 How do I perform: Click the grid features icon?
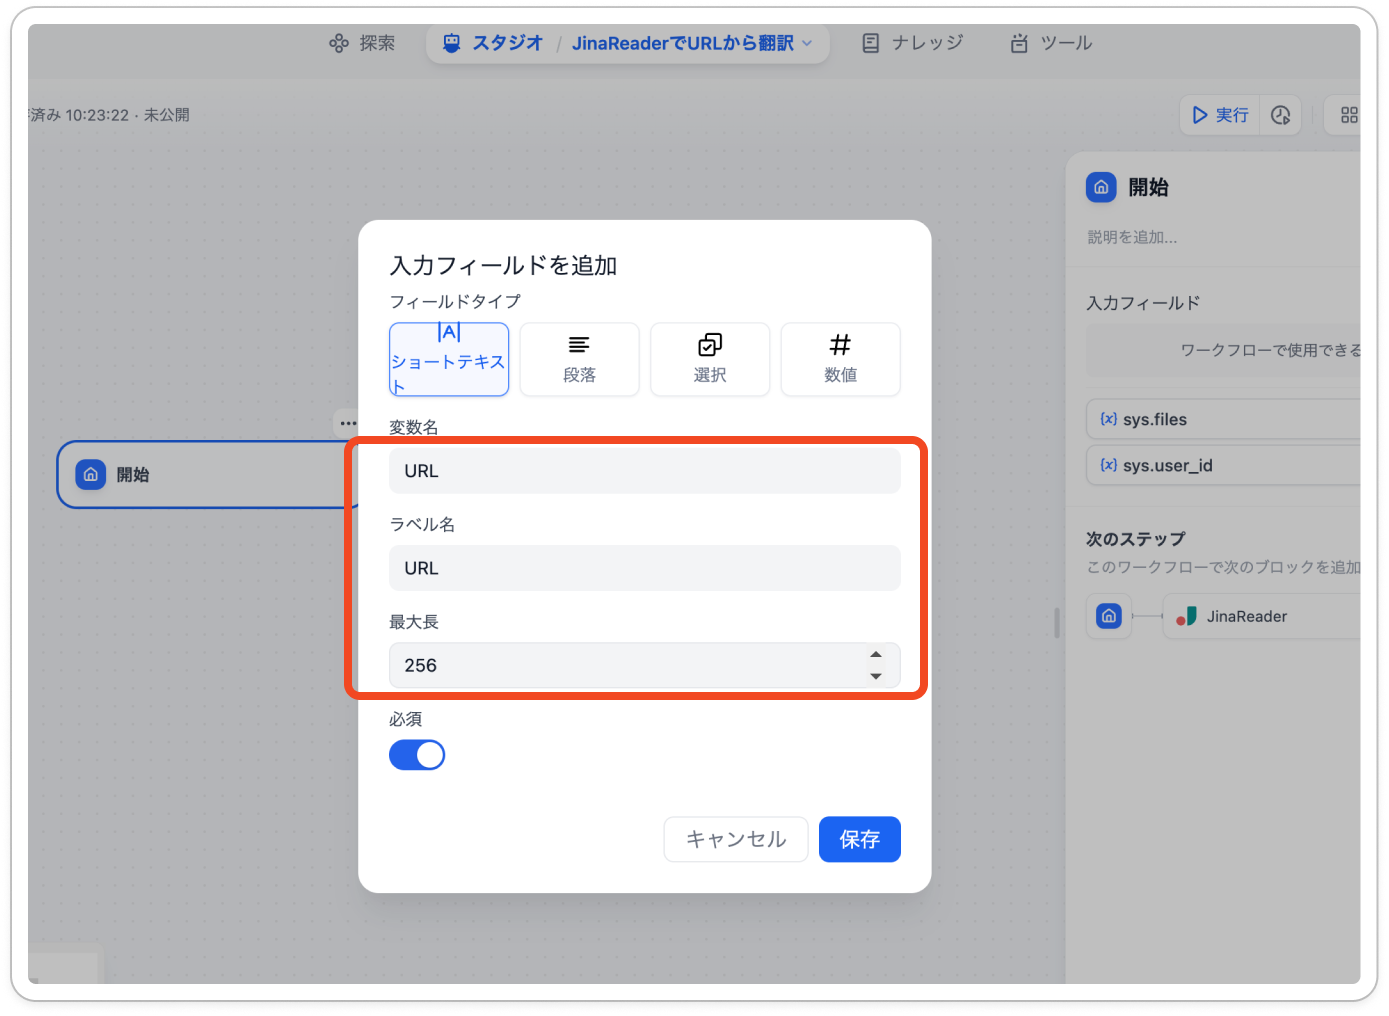1349,115
